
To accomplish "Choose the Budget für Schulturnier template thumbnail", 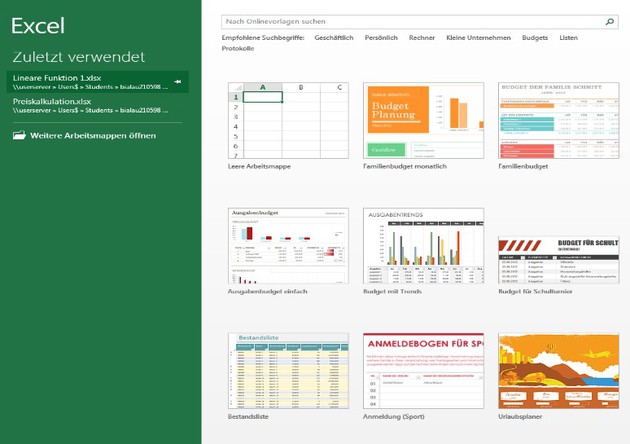I will click(558, 260).
